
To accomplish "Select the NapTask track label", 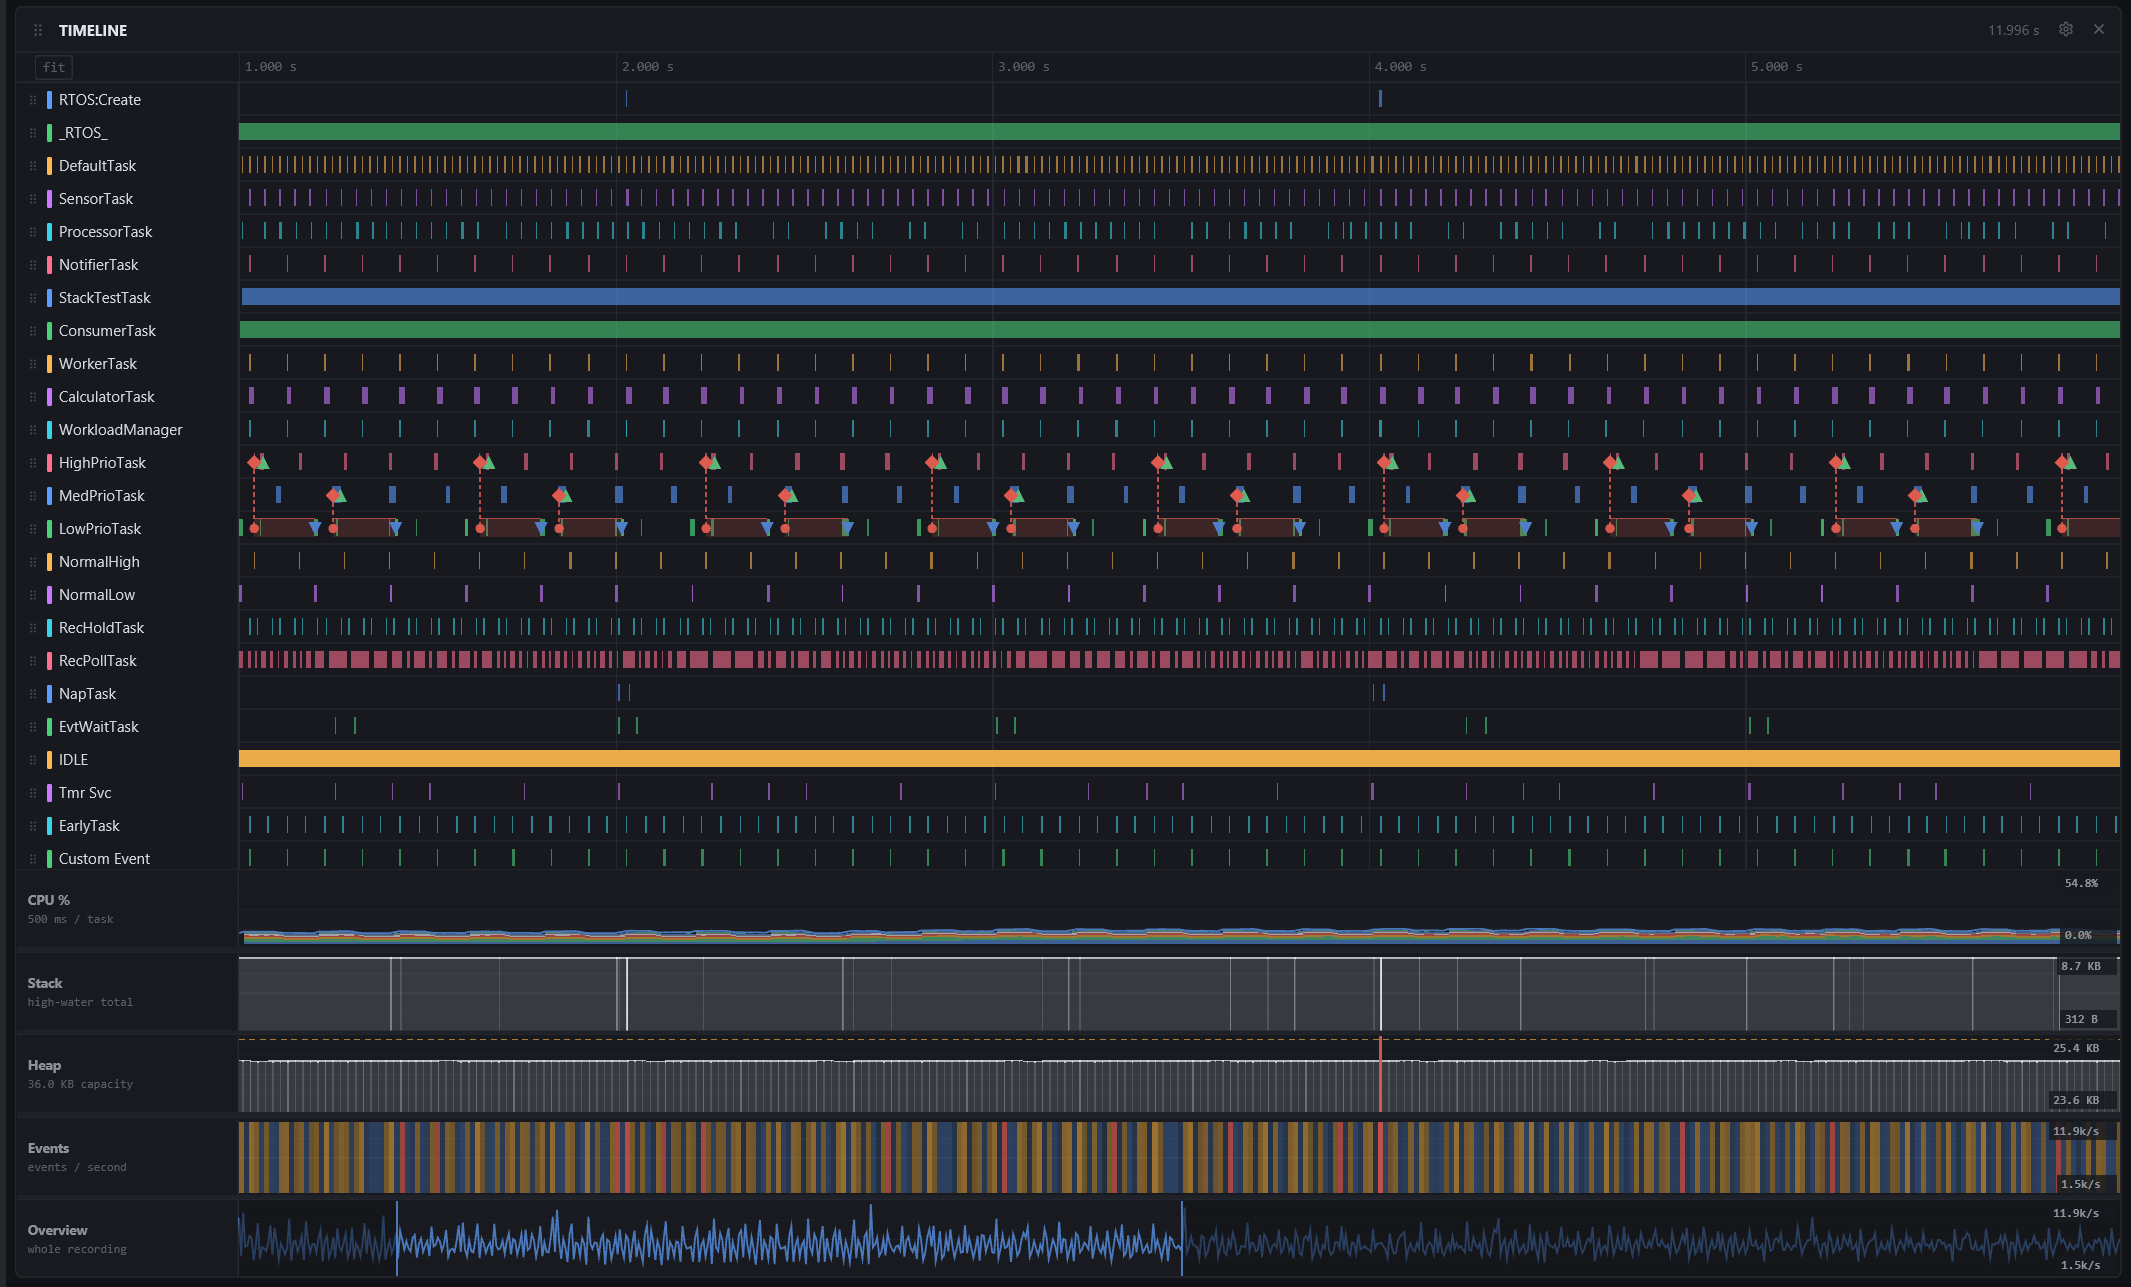I will [x=87, y=694].
